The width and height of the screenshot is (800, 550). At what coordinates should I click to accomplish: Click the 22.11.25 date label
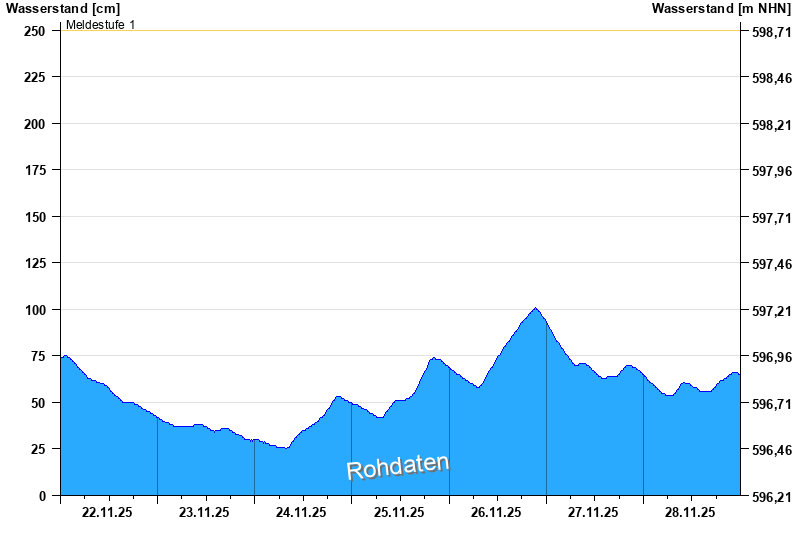[x=107, y=512]
